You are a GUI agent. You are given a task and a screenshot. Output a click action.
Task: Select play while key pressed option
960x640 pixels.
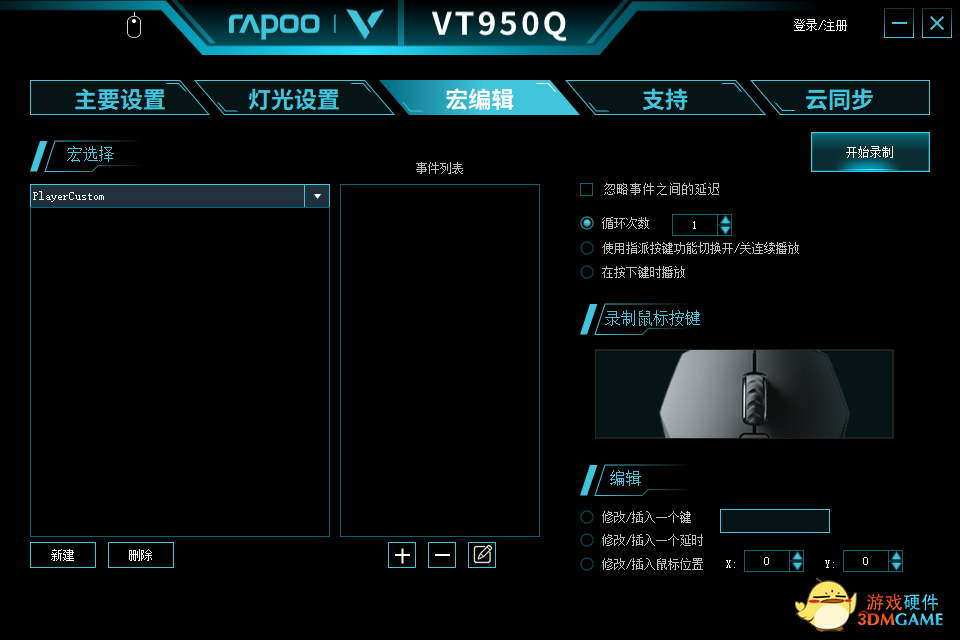point(587,272)
